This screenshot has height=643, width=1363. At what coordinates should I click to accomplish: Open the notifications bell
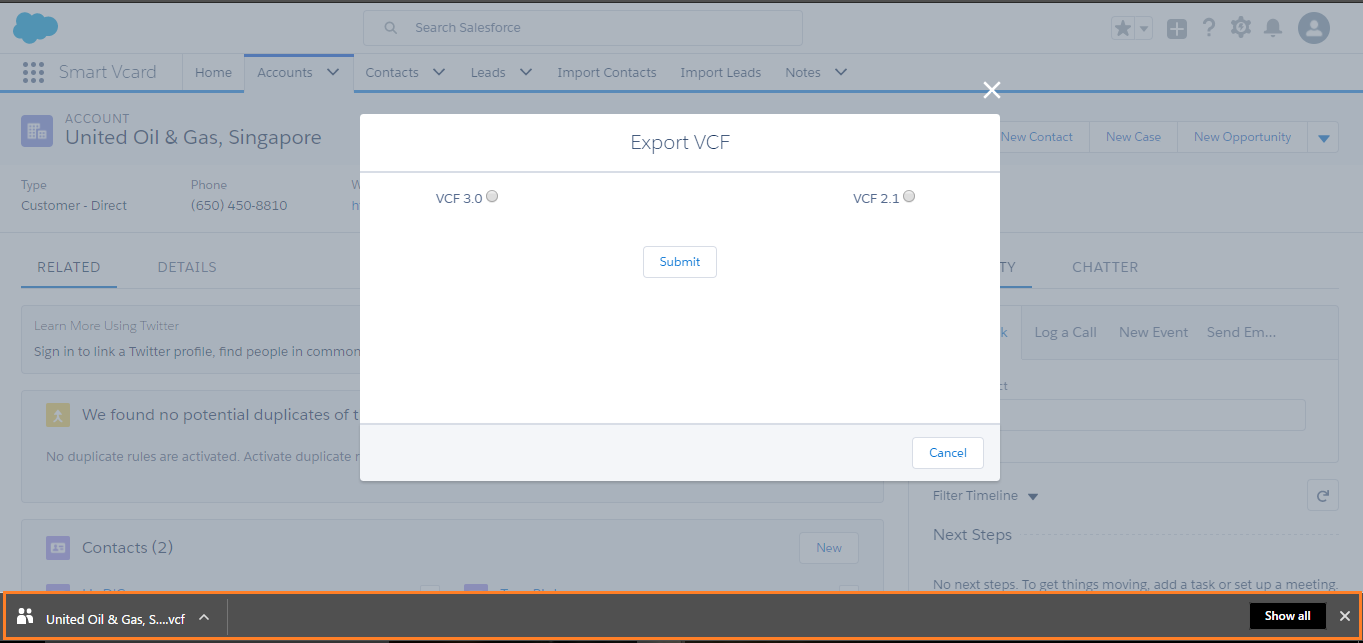point(1273,28)
